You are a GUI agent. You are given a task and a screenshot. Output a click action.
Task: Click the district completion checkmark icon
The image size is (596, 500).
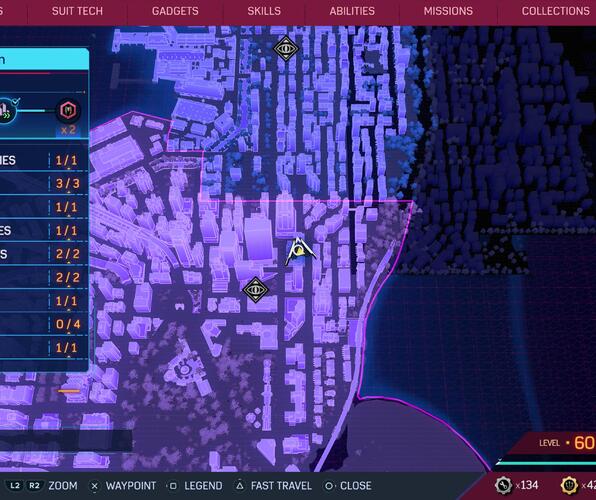(16, 102)
